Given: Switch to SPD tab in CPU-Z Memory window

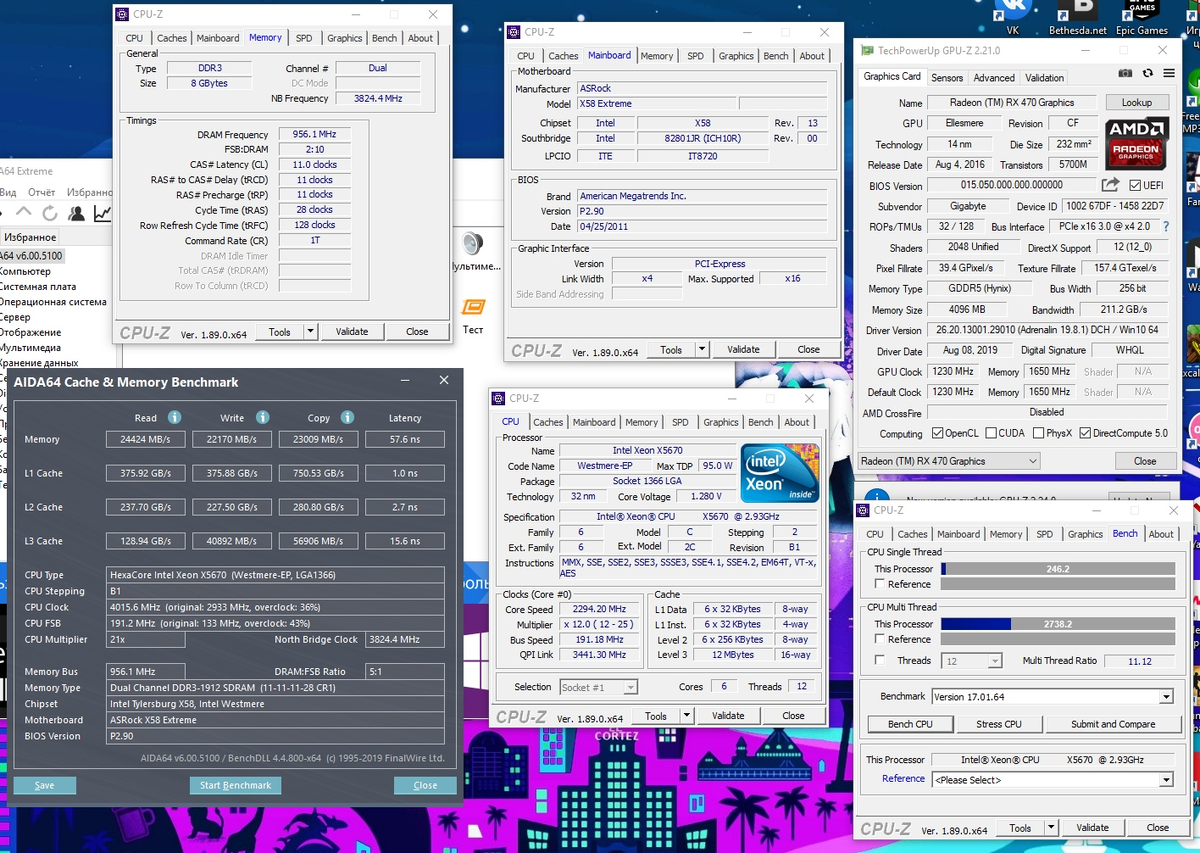Looking at the screenshot, I should pos(304,38).
